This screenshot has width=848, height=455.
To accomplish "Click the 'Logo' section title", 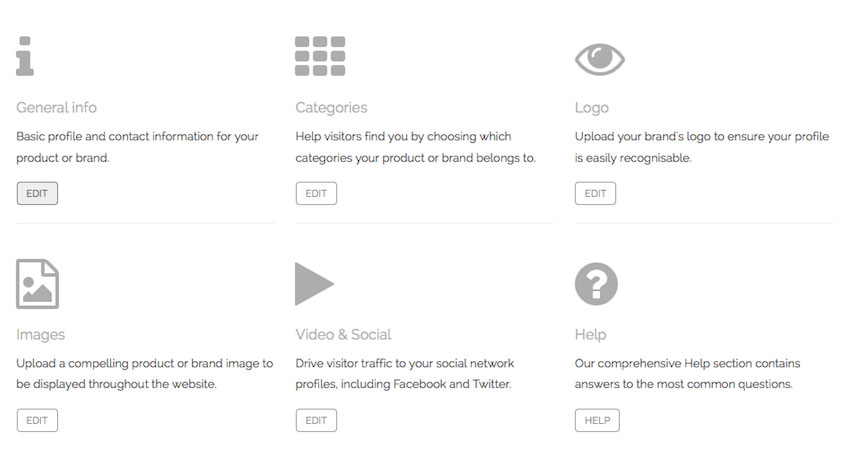I will 592,108.
